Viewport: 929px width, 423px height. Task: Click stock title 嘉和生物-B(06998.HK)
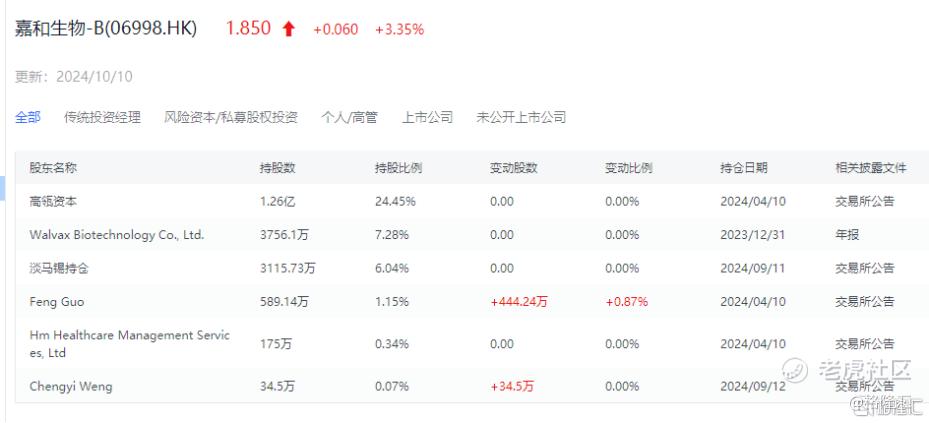(x=106, y=28)
